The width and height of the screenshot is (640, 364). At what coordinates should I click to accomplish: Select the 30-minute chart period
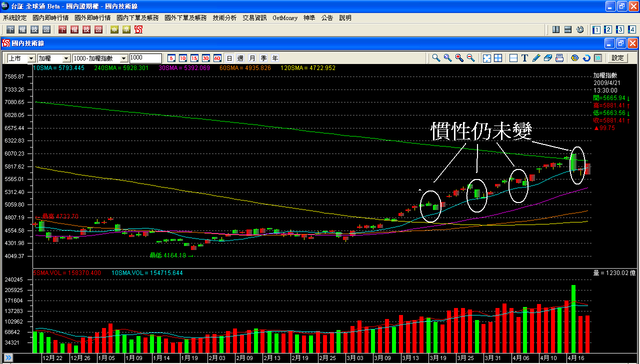[x=206, y=58]
